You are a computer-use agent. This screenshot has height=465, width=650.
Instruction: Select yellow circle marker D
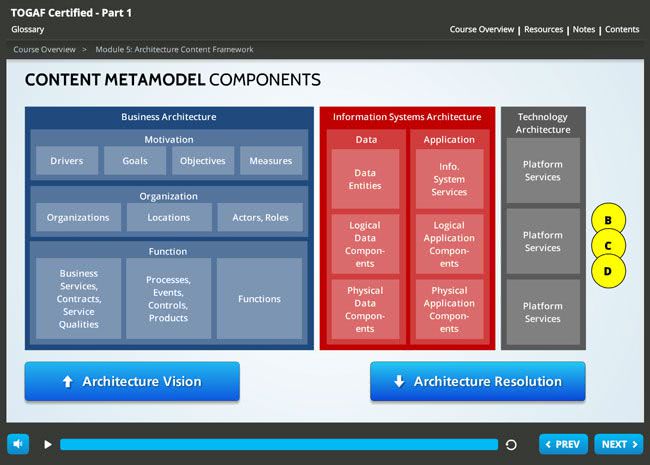point(608,271)
